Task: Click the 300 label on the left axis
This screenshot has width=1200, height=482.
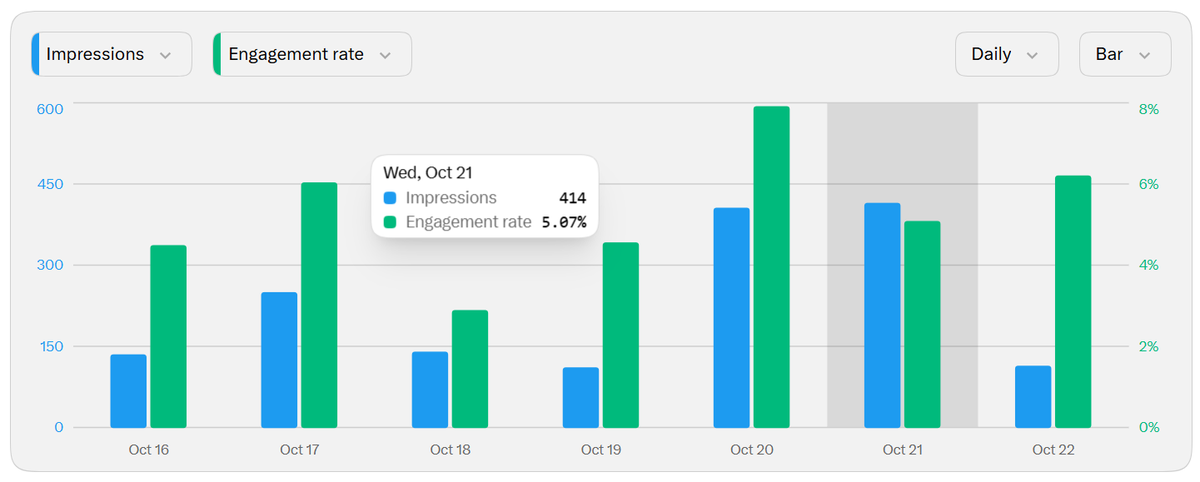Action: (51, 266)
